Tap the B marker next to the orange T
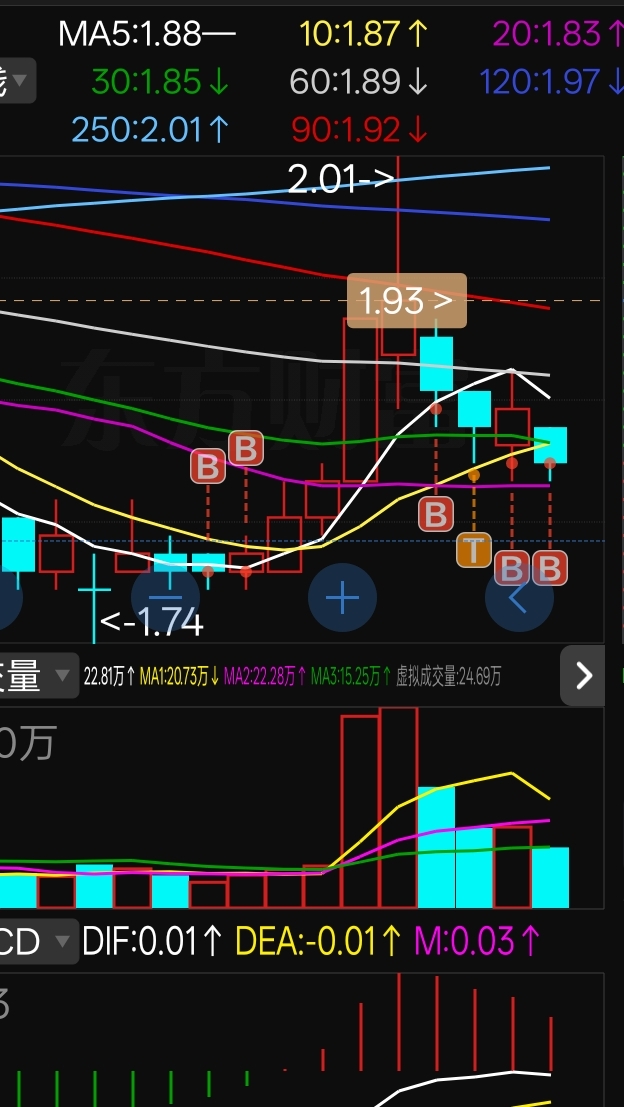The width and height of the screenshot is (624, 1107). coord(512,568)
